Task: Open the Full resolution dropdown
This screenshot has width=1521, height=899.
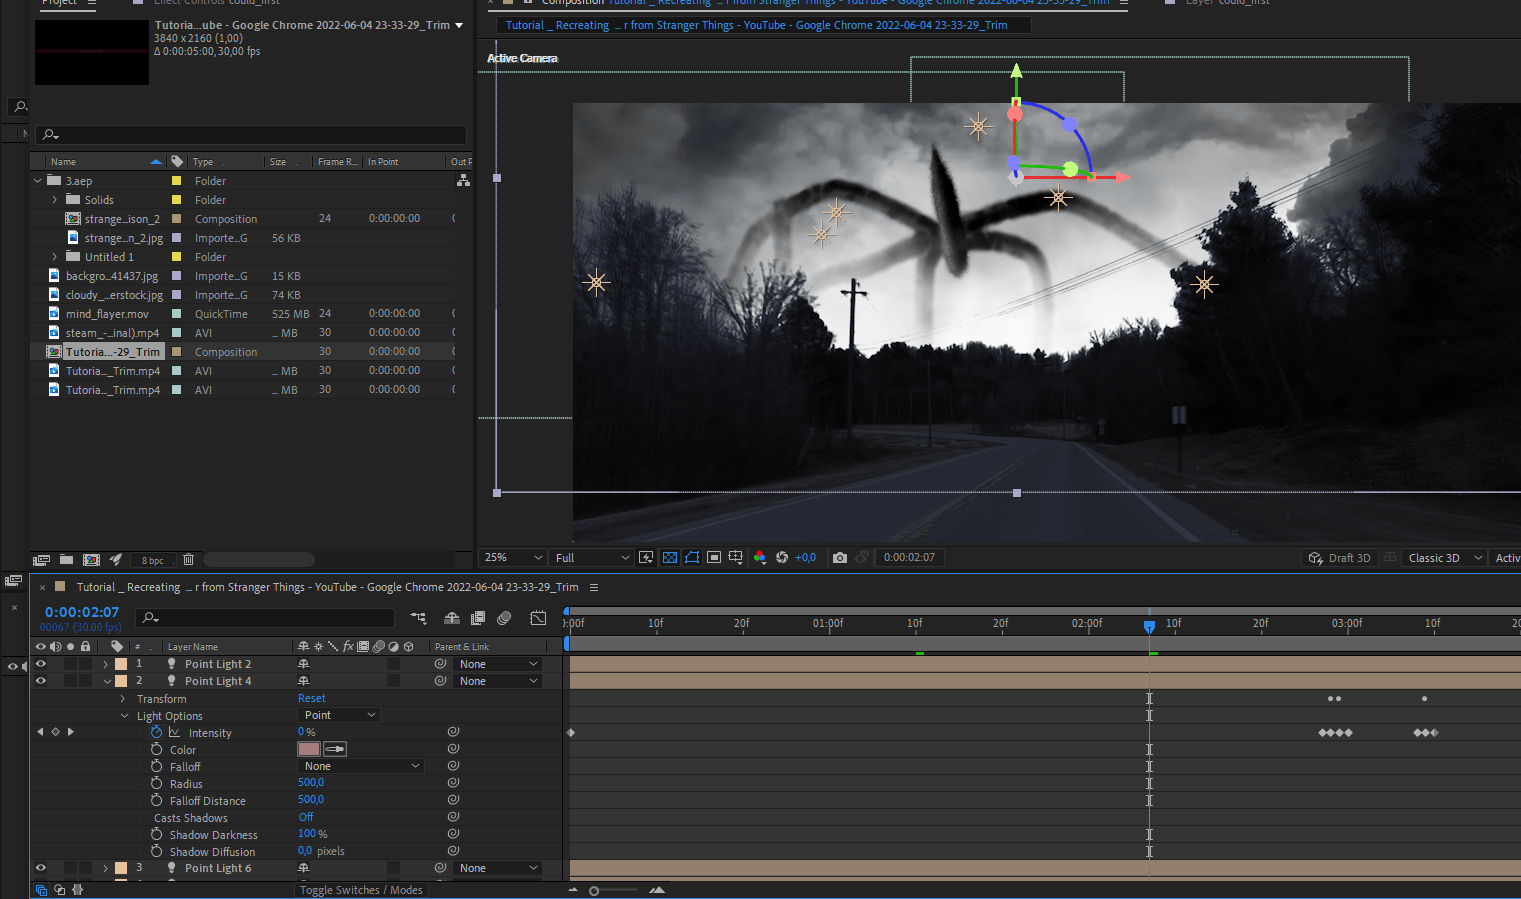Action: coord(590,557)
